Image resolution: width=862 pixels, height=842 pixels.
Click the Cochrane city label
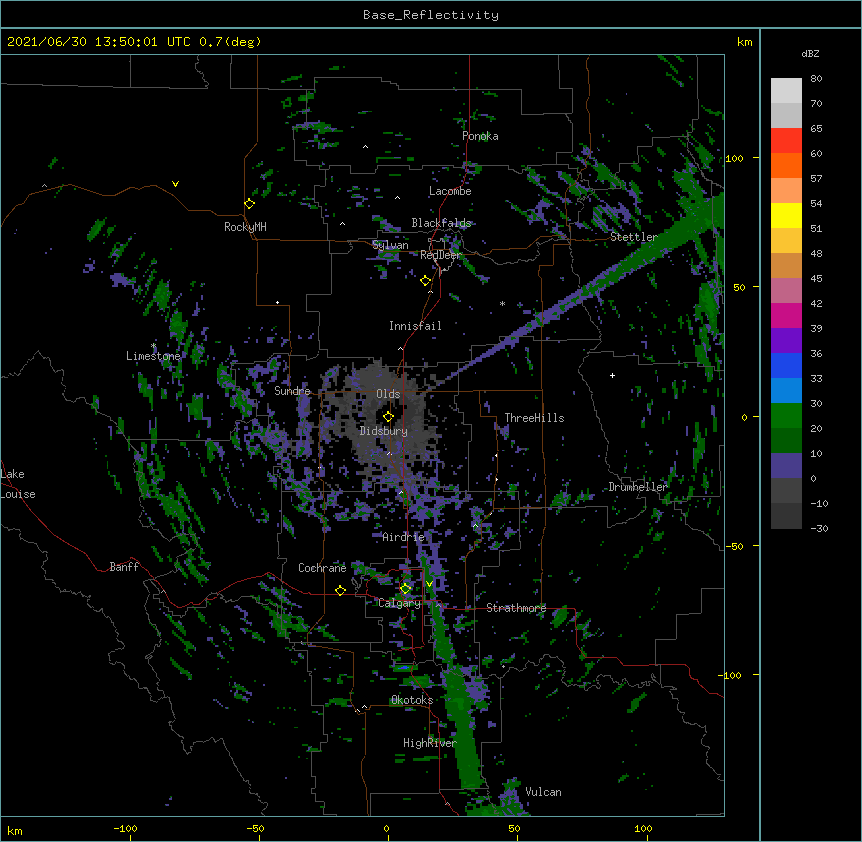click(322, 568)
